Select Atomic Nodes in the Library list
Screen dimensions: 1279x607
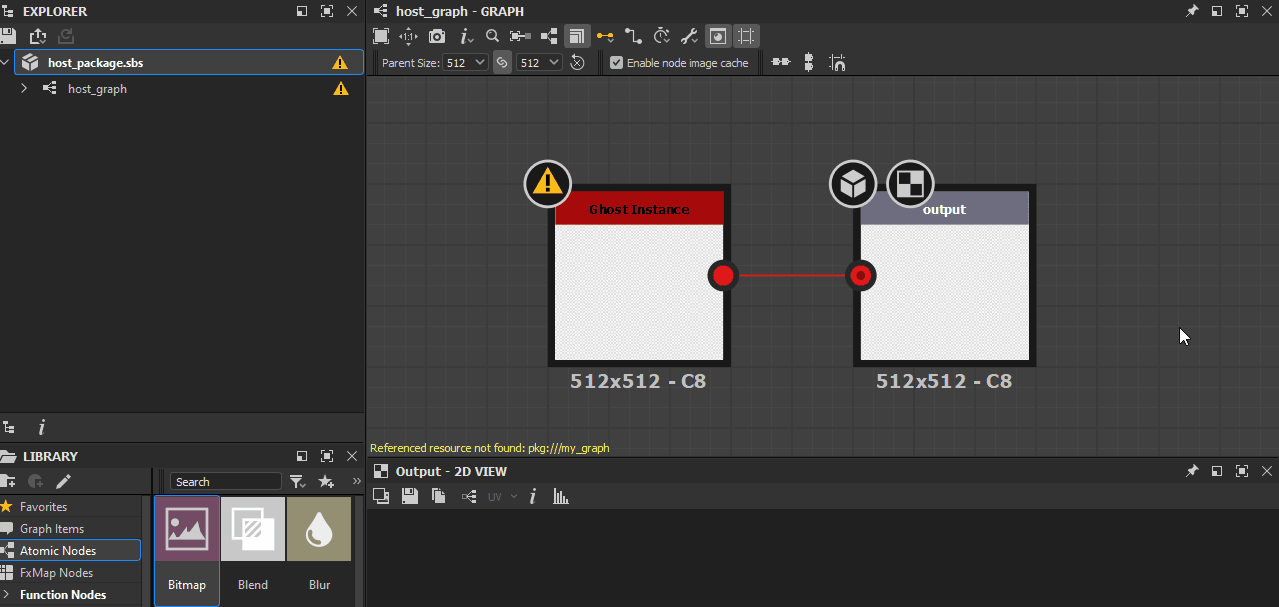click(x=58, y=551)
